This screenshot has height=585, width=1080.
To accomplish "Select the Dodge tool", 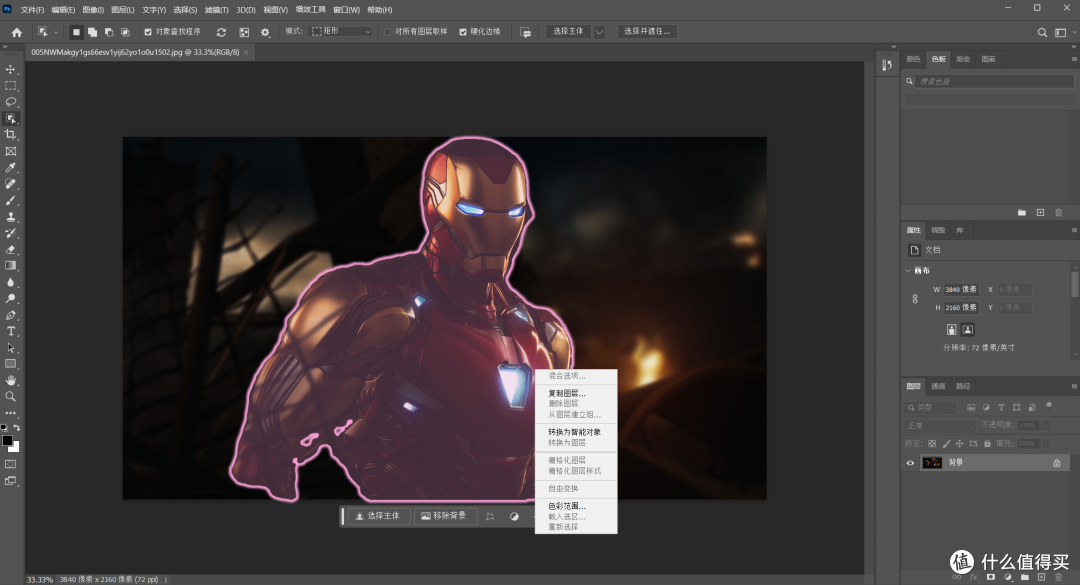I will click(x=10, y=298).
